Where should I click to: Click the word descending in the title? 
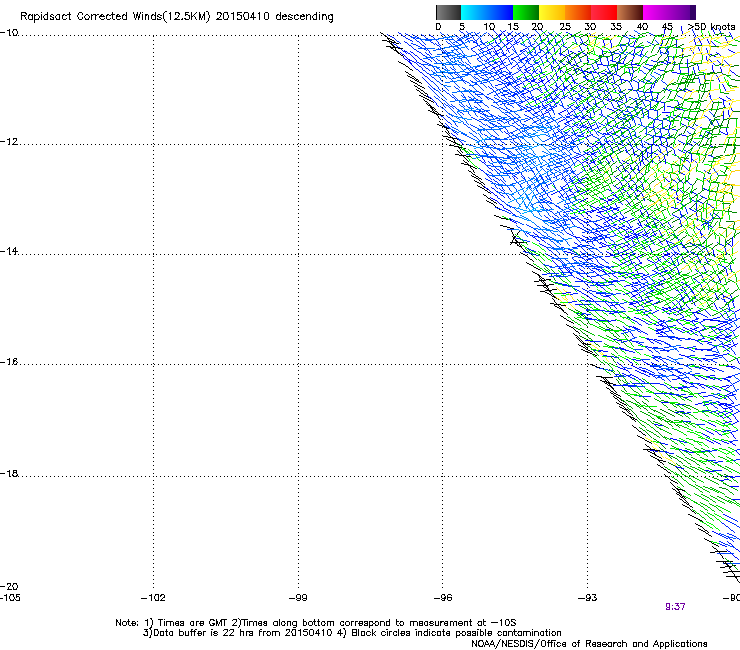pos(304,17)
